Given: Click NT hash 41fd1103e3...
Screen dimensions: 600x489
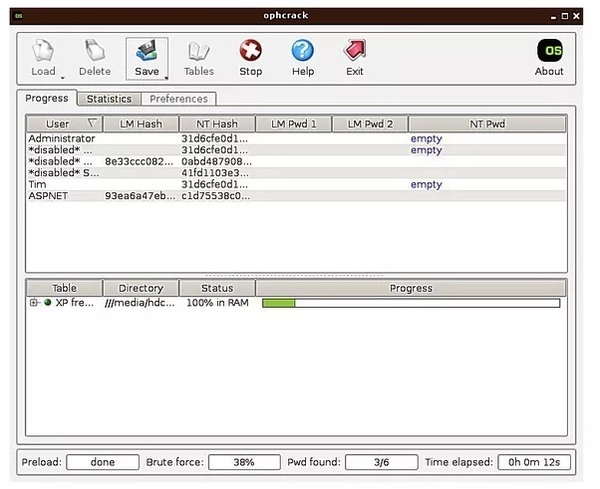Looking at the screenshot, I should pyautogui.click(x=215, y=173).
